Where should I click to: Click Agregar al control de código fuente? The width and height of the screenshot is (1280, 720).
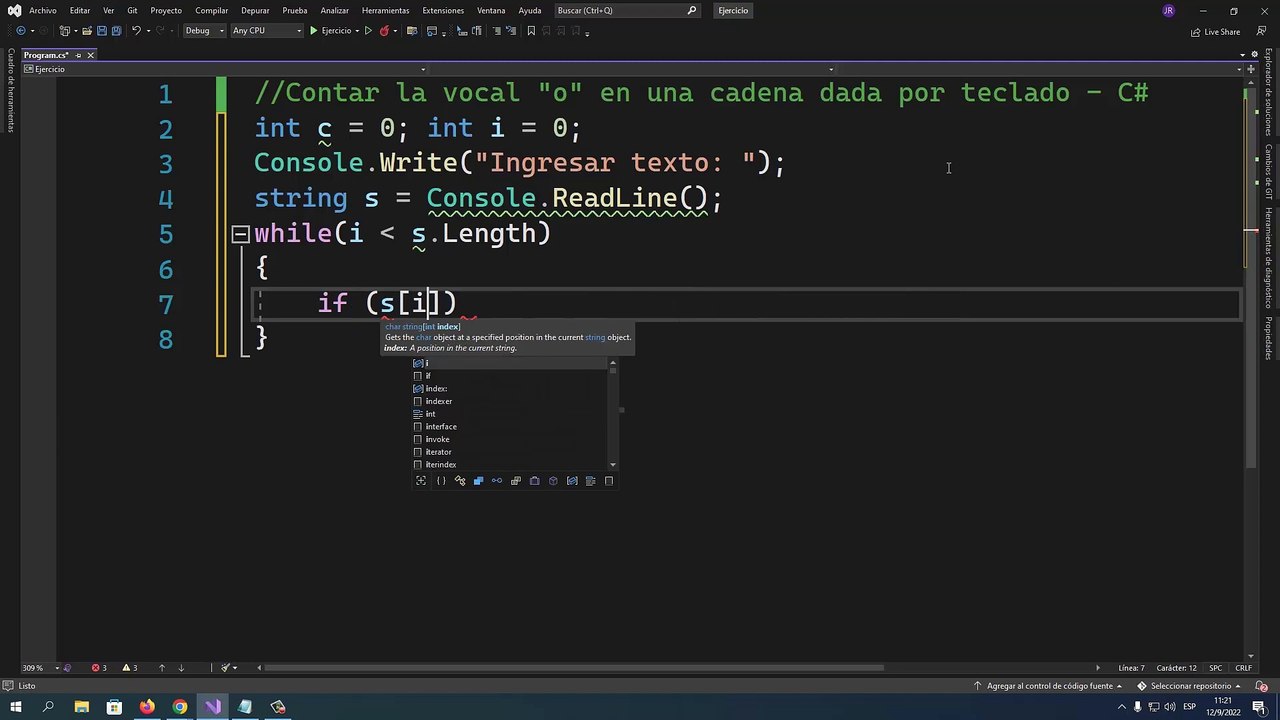(x=1048, y=686)
